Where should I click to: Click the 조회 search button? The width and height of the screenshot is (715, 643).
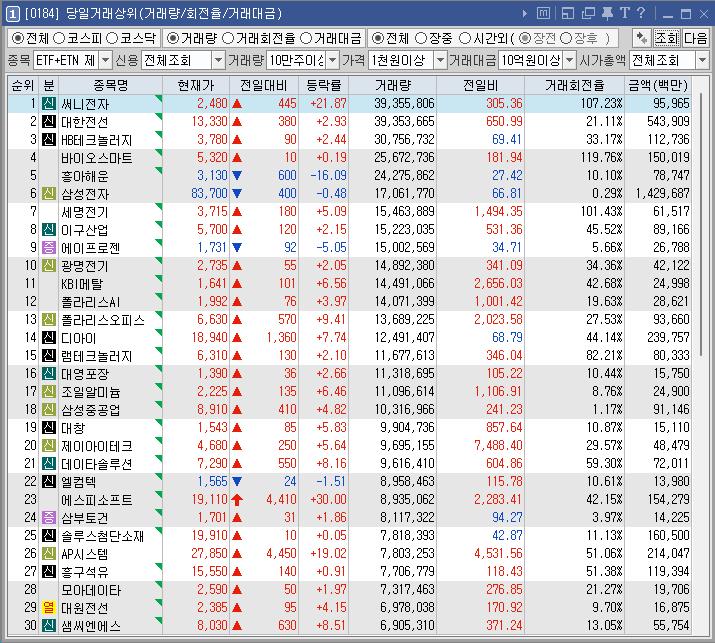pos(667,38)
